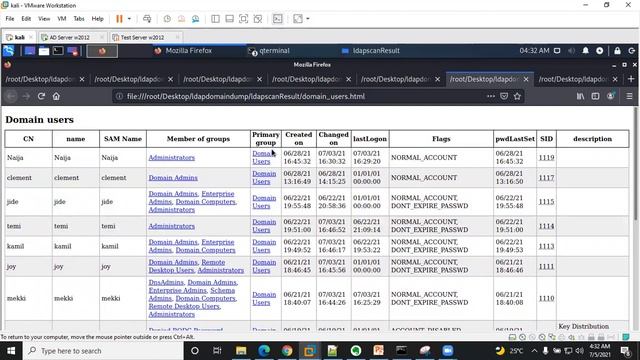The height and width of the screenshot is (360, 640).
Task: Open the Kali applications menu dragon icon
Action: click(9, 51)
